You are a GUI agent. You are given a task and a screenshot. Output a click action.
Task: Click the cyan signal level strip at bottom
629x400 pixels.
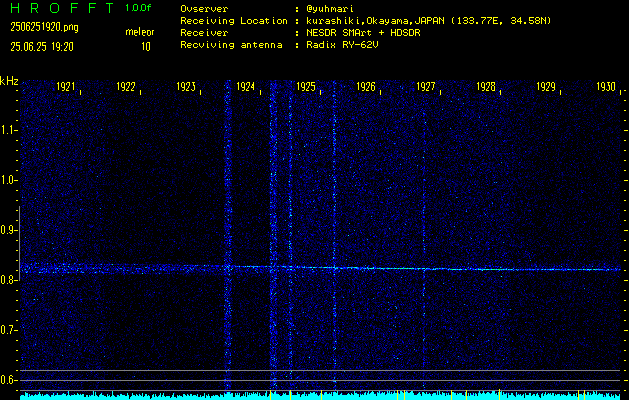320,396
